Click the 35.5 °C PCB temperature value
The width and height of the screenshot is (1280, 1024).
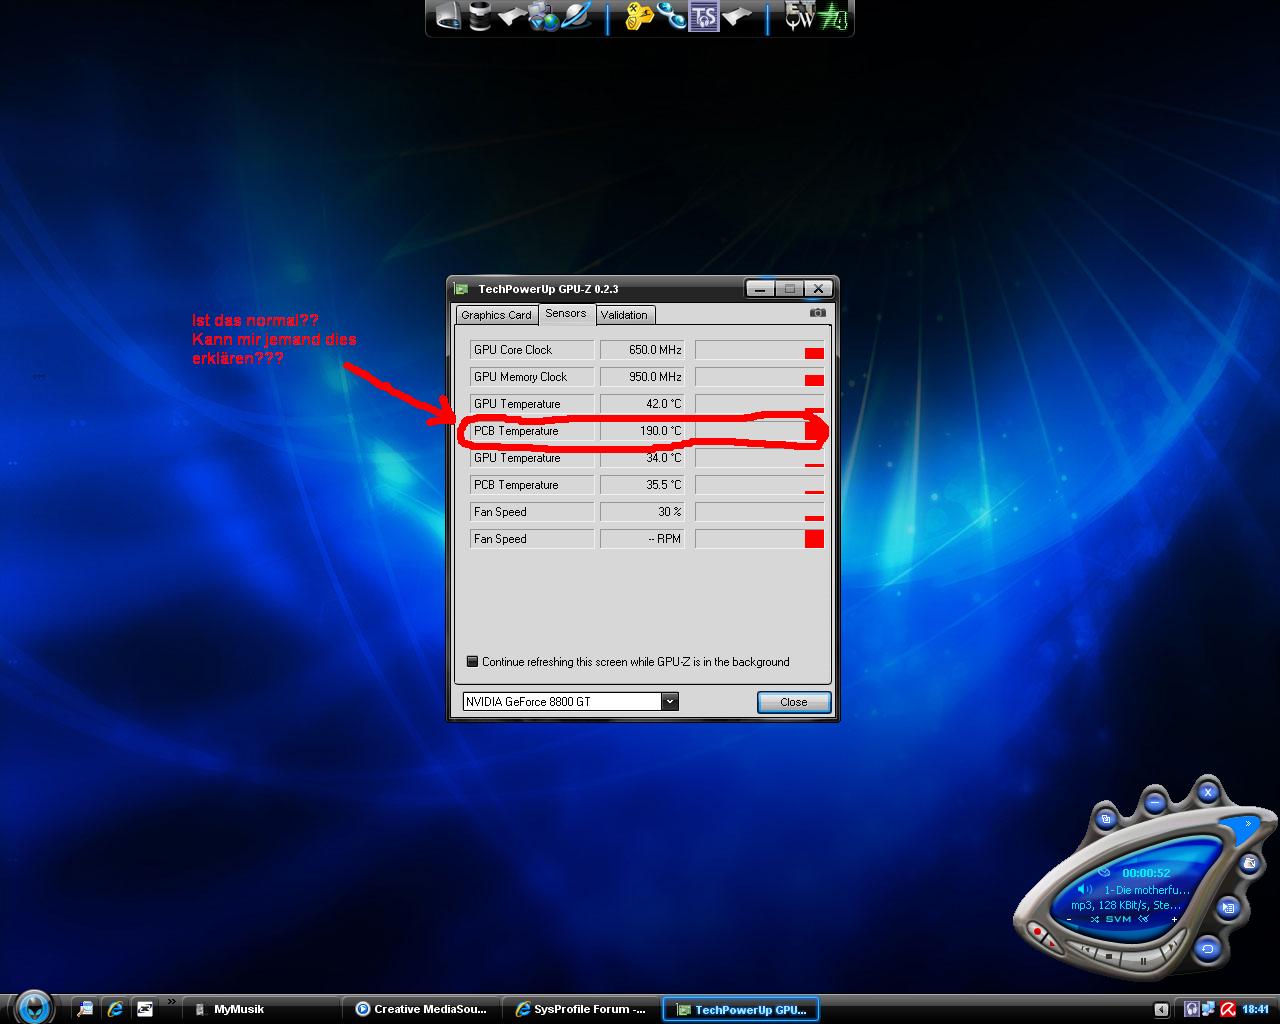point(663,485)
